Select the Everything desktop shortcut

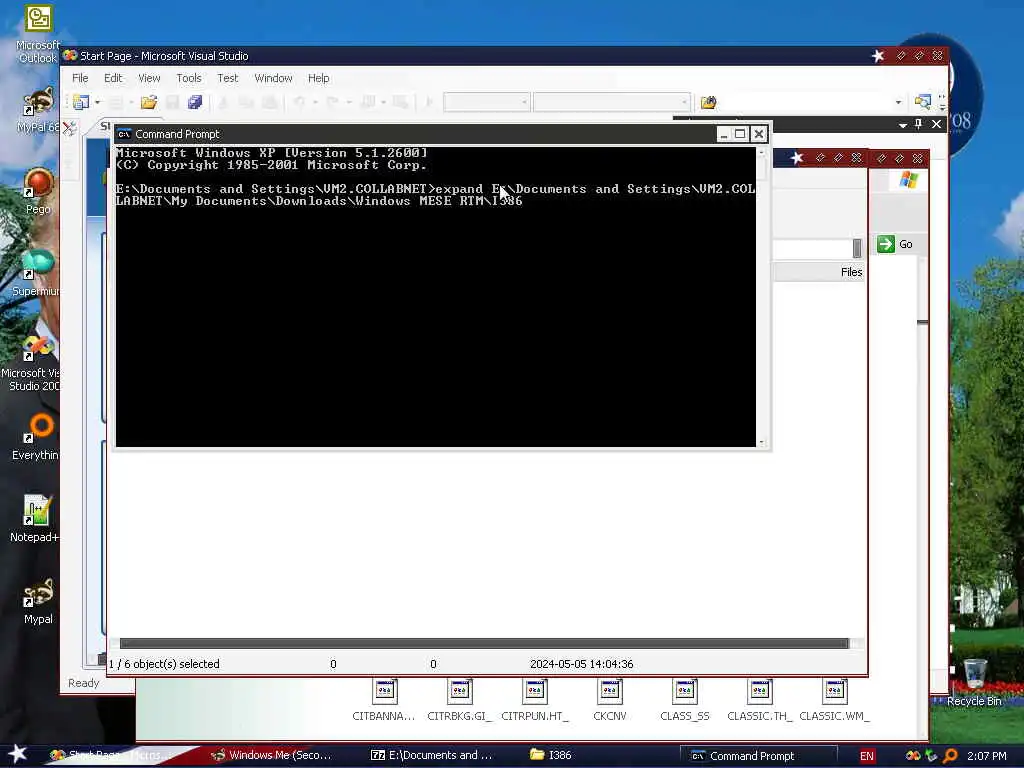[36, 437]
